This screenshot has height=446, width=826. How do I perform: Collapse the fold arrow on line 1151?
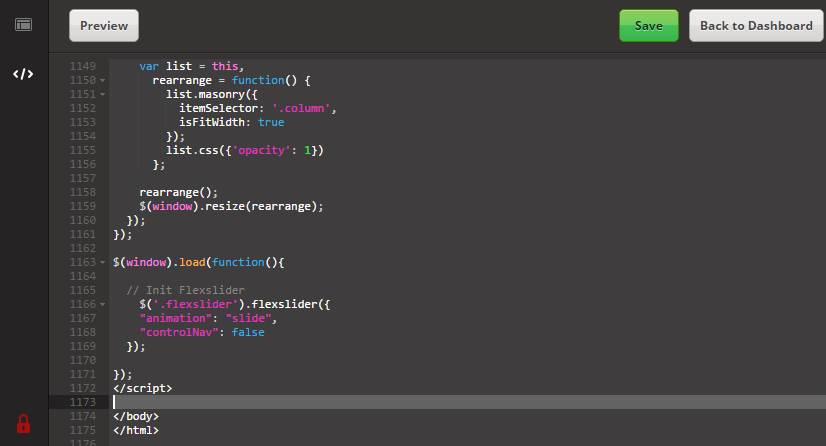pyautogui.click(x=102, y=95)
